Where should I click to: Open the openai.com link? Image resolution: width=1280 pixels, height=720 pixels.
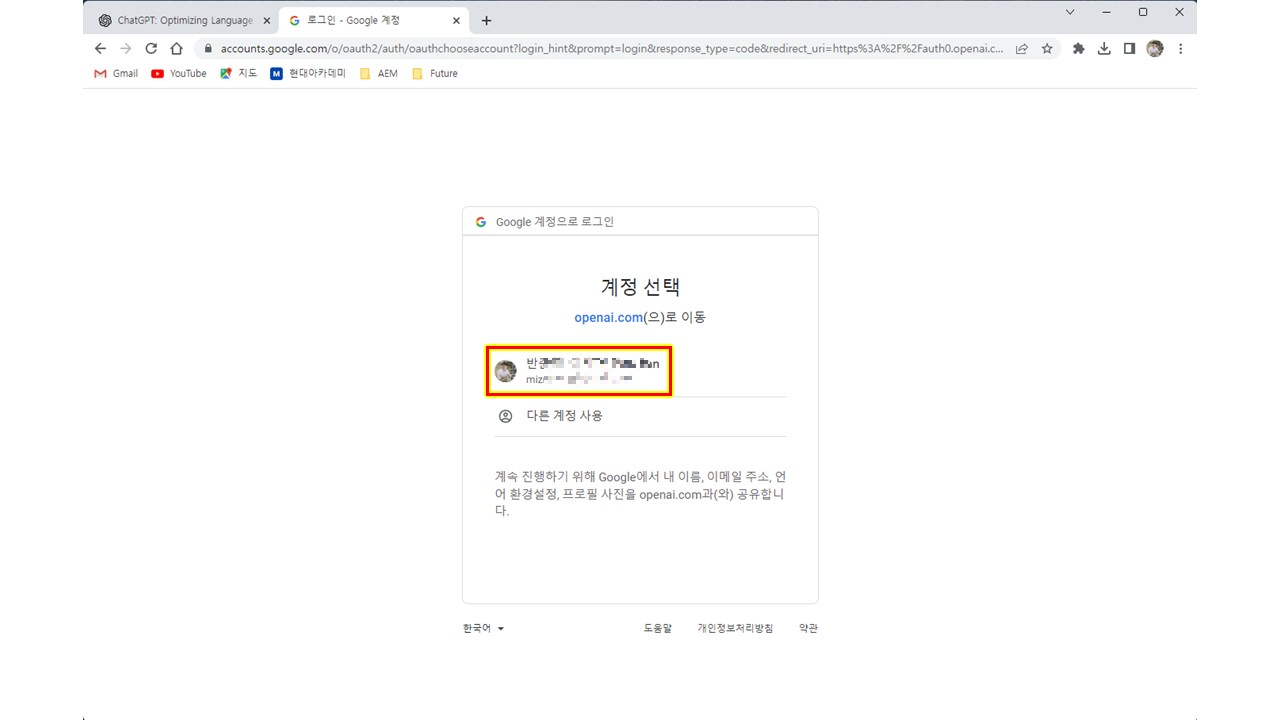coord(608,317)
